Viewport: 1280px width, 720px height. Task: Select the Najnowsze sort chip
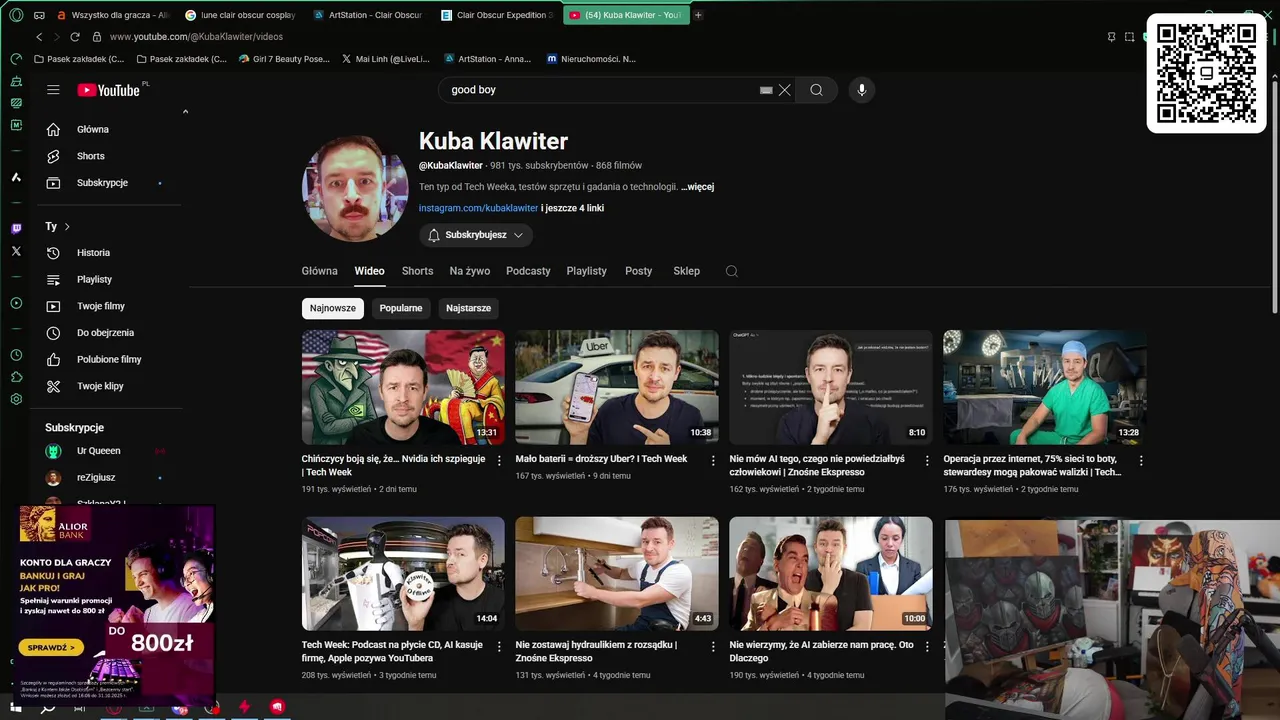[x=333, y=308]
